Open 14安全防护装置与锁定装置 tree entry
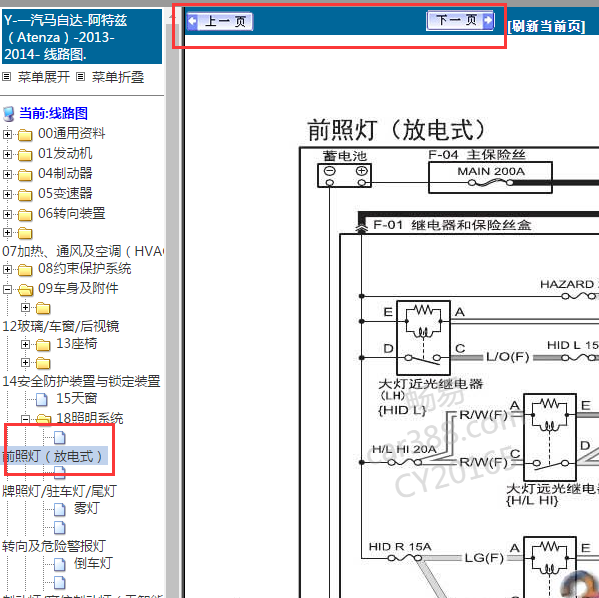The height and width of the screenshot is (598, 599). [81, 381]
